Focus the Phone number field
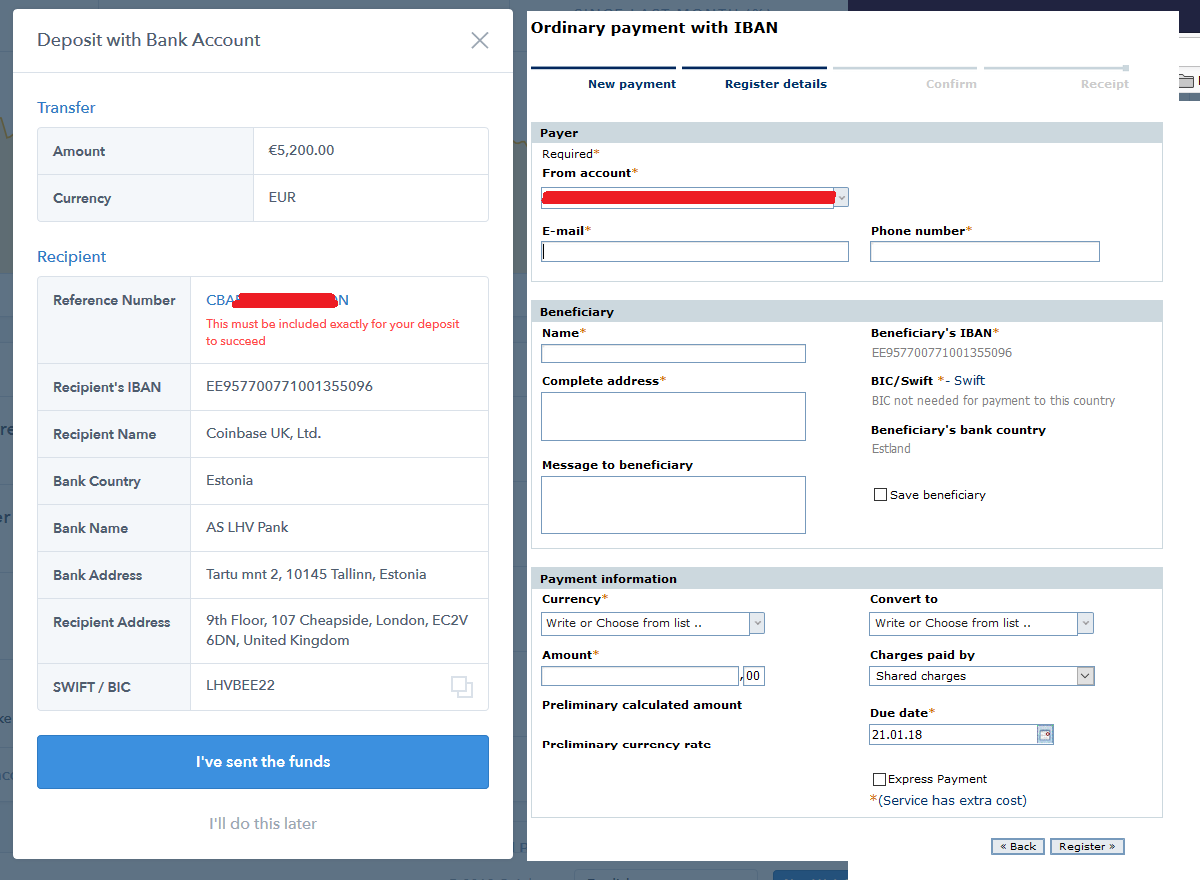Viewport: 1200px width, 880px height. point(985,252)
